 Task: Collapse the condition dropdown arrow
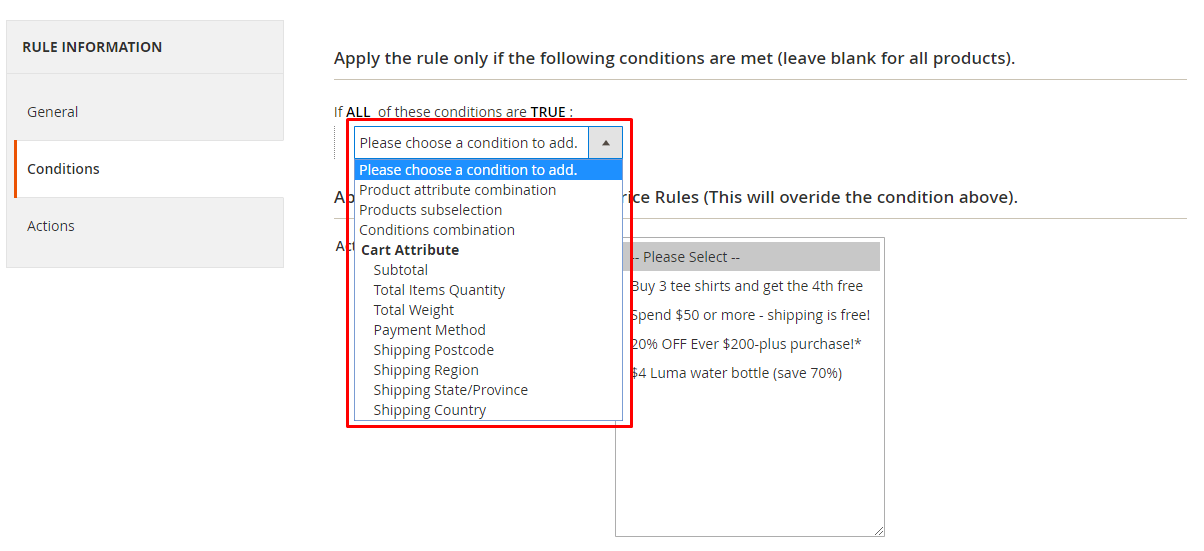point(605,143)
